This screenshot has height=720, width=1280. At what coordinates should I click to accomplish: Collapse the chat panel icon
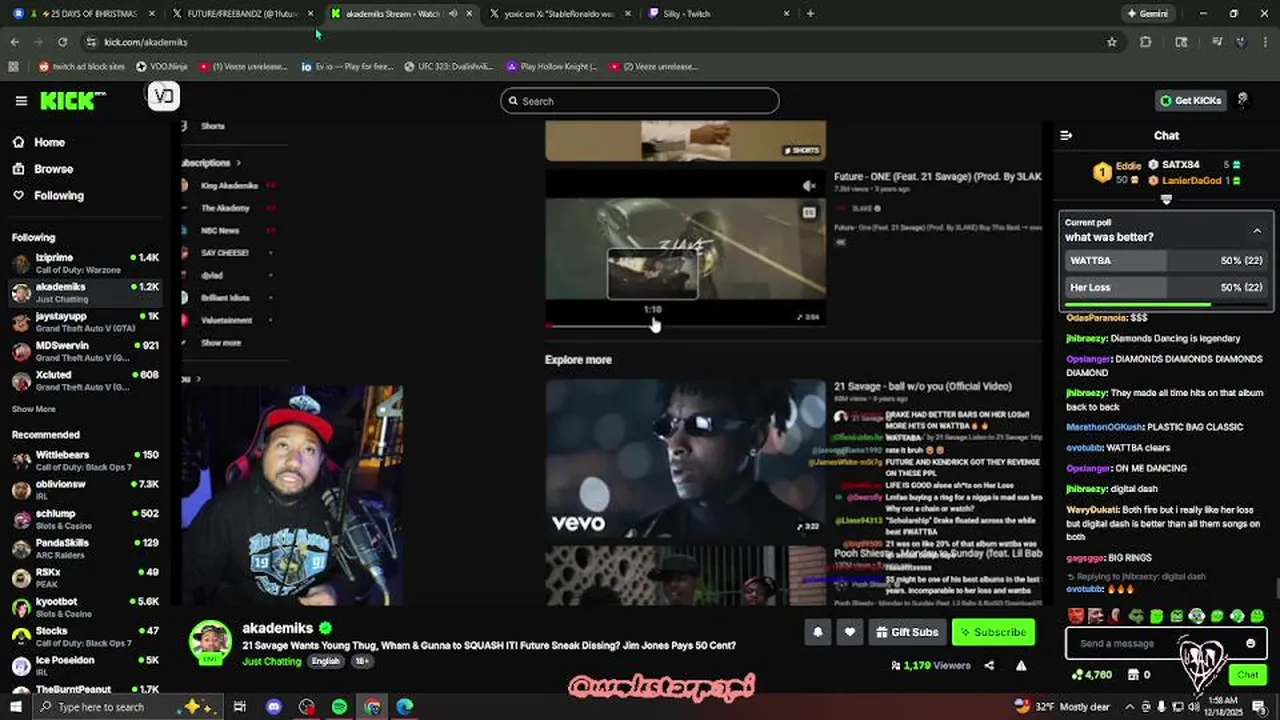1066,135
